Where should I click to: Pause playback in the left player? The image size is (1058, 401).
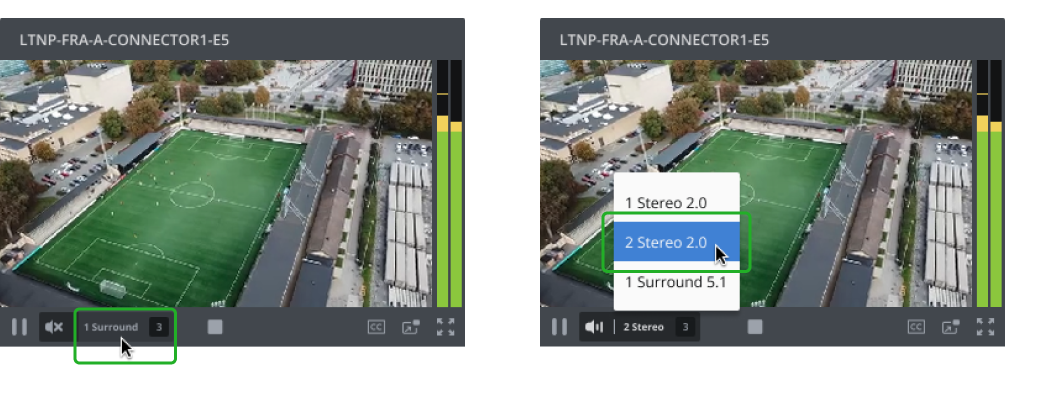[20, 327]
